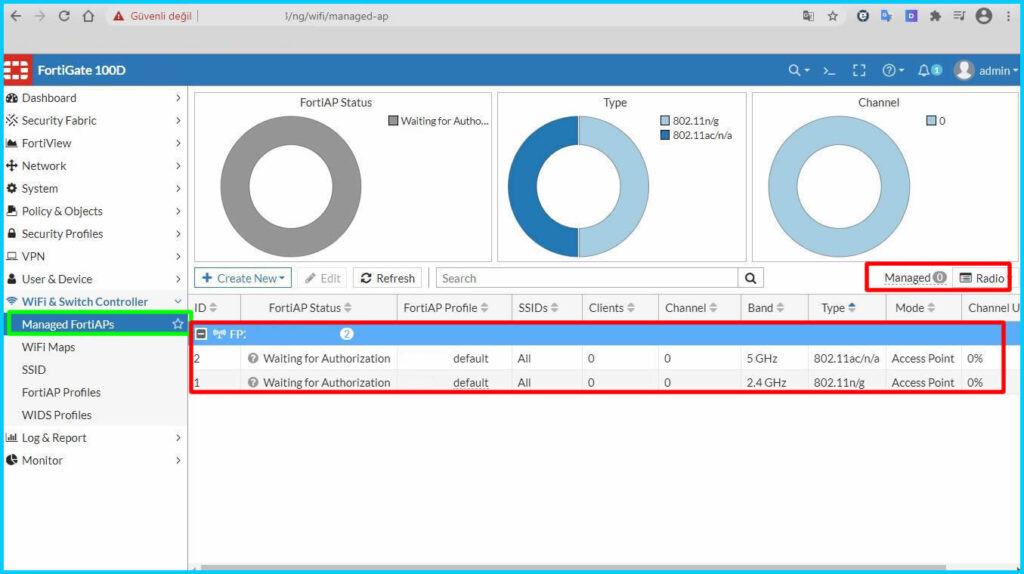The height and width of the screenshot is (574, 1024).
Task: Open browser profile avatar icon
Action: [x=984, y=16]
